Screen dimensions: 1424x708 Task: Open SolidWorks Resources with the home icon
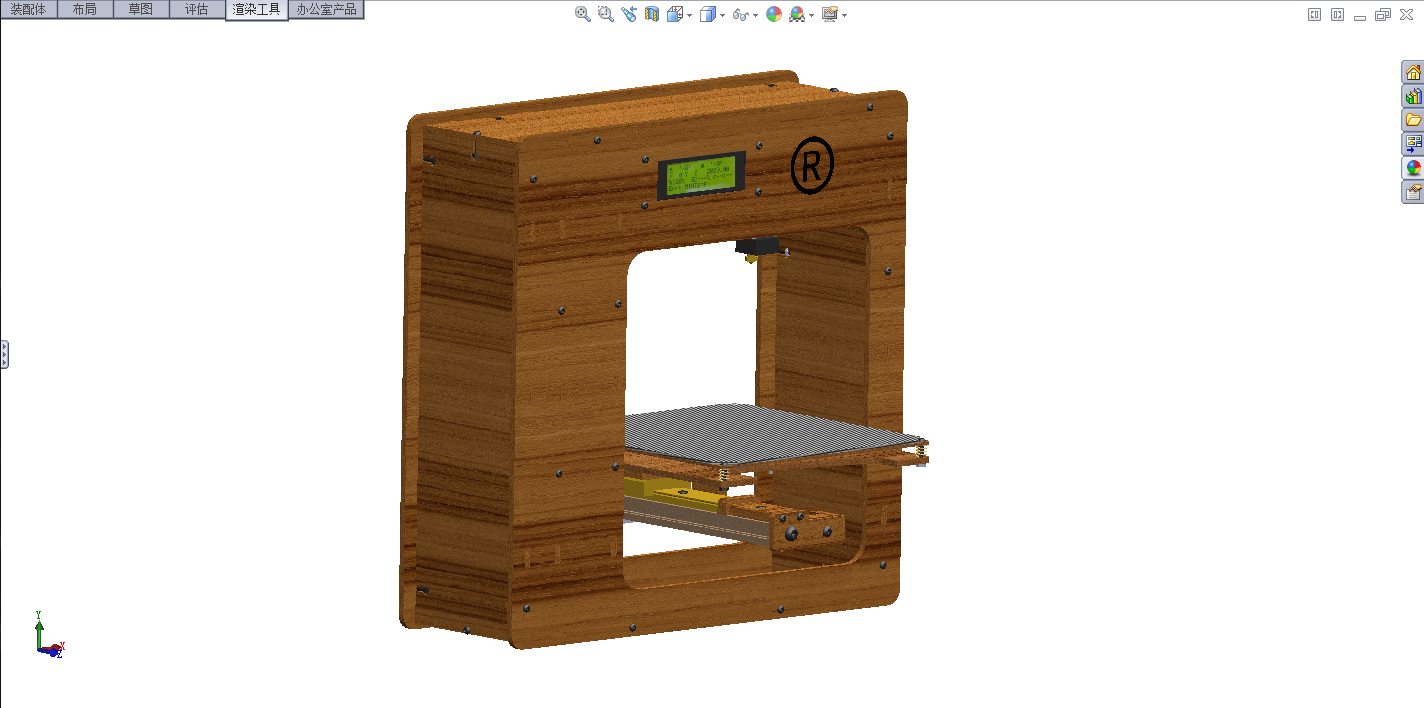(x=1413, y=72)
